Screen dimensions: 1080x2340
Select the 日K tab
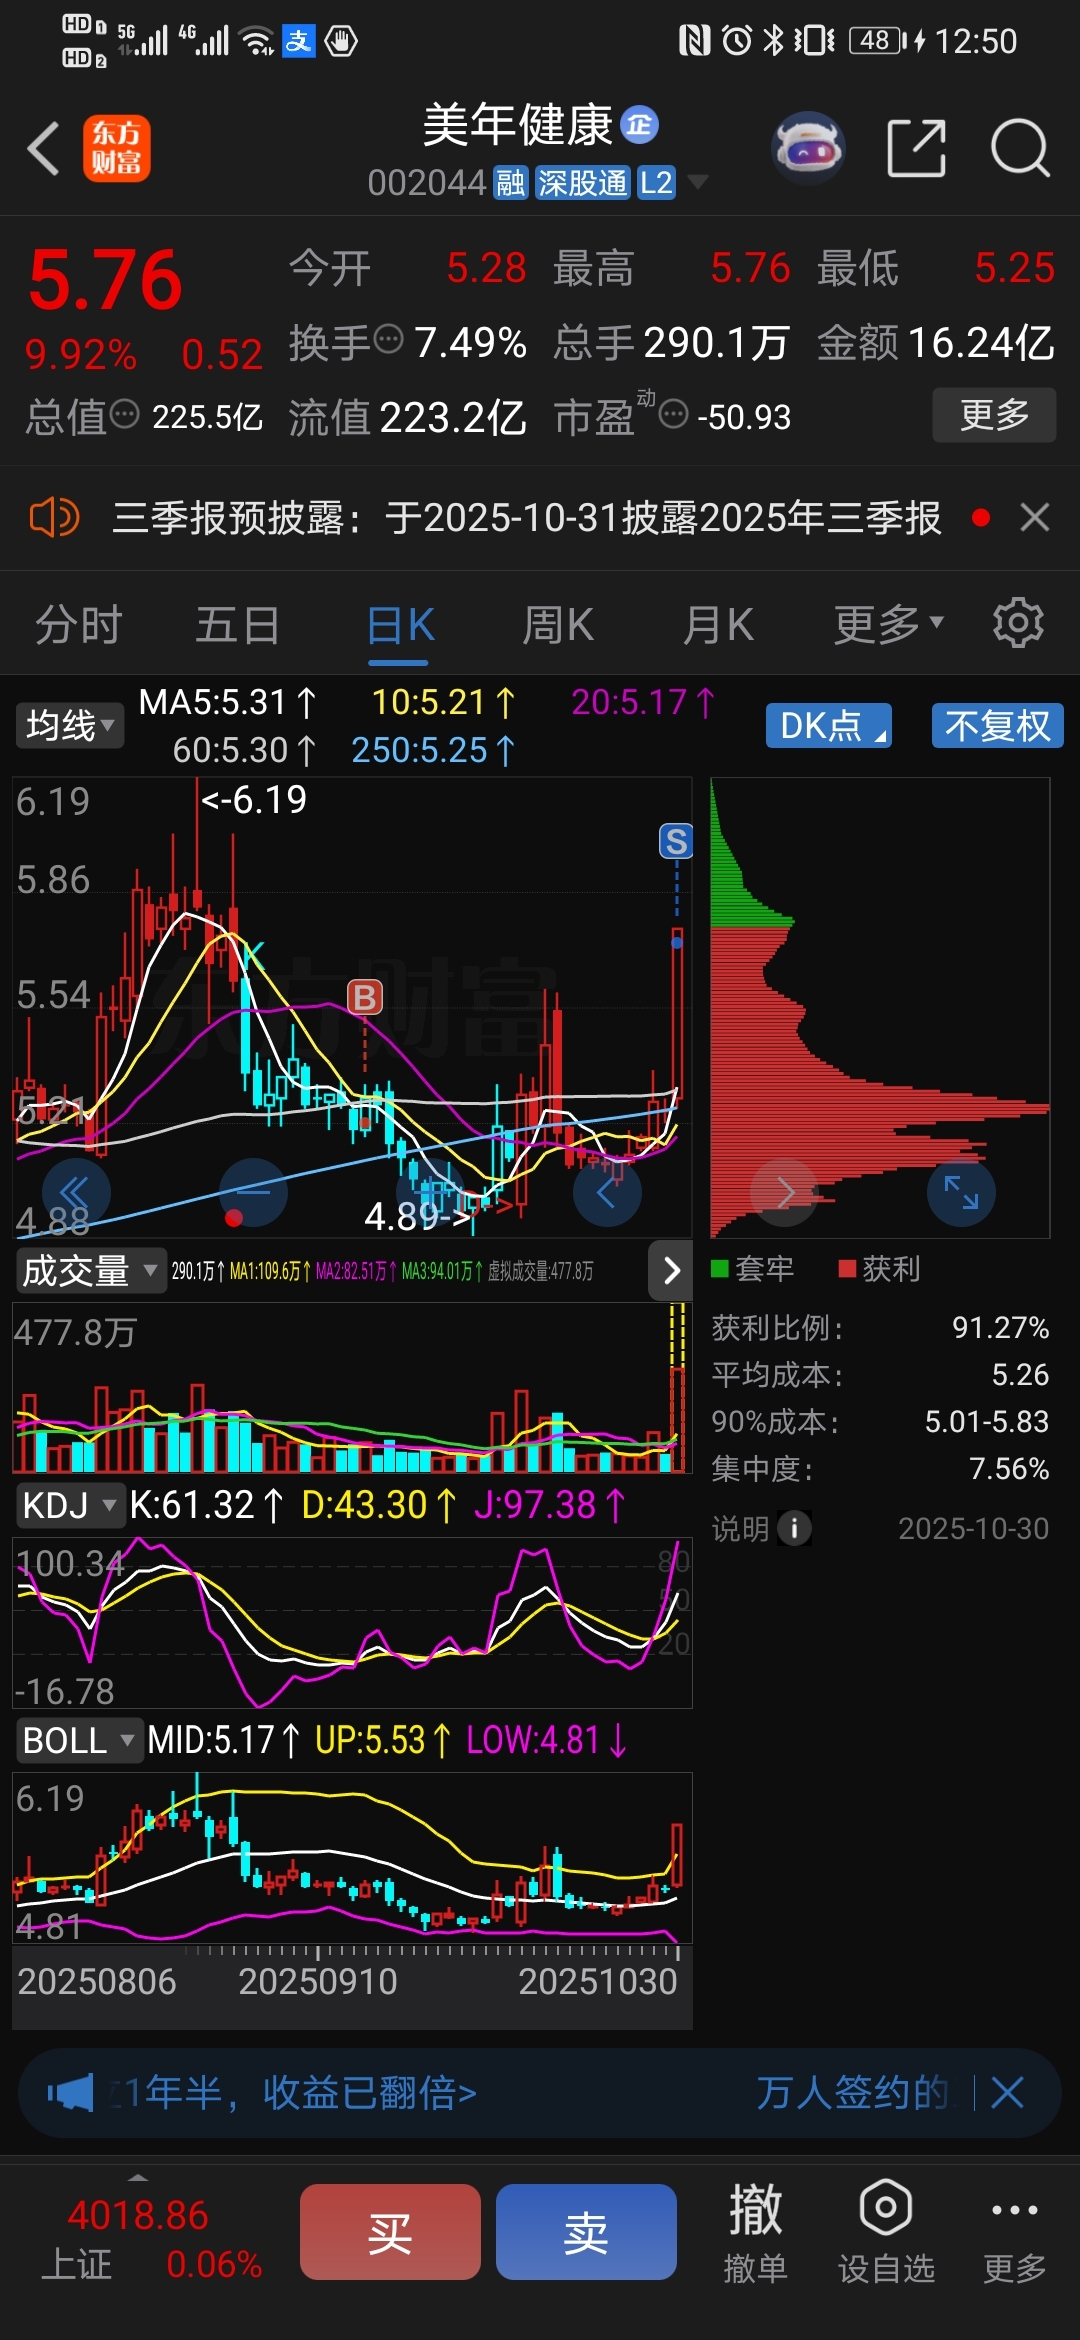tap(400, 626)
